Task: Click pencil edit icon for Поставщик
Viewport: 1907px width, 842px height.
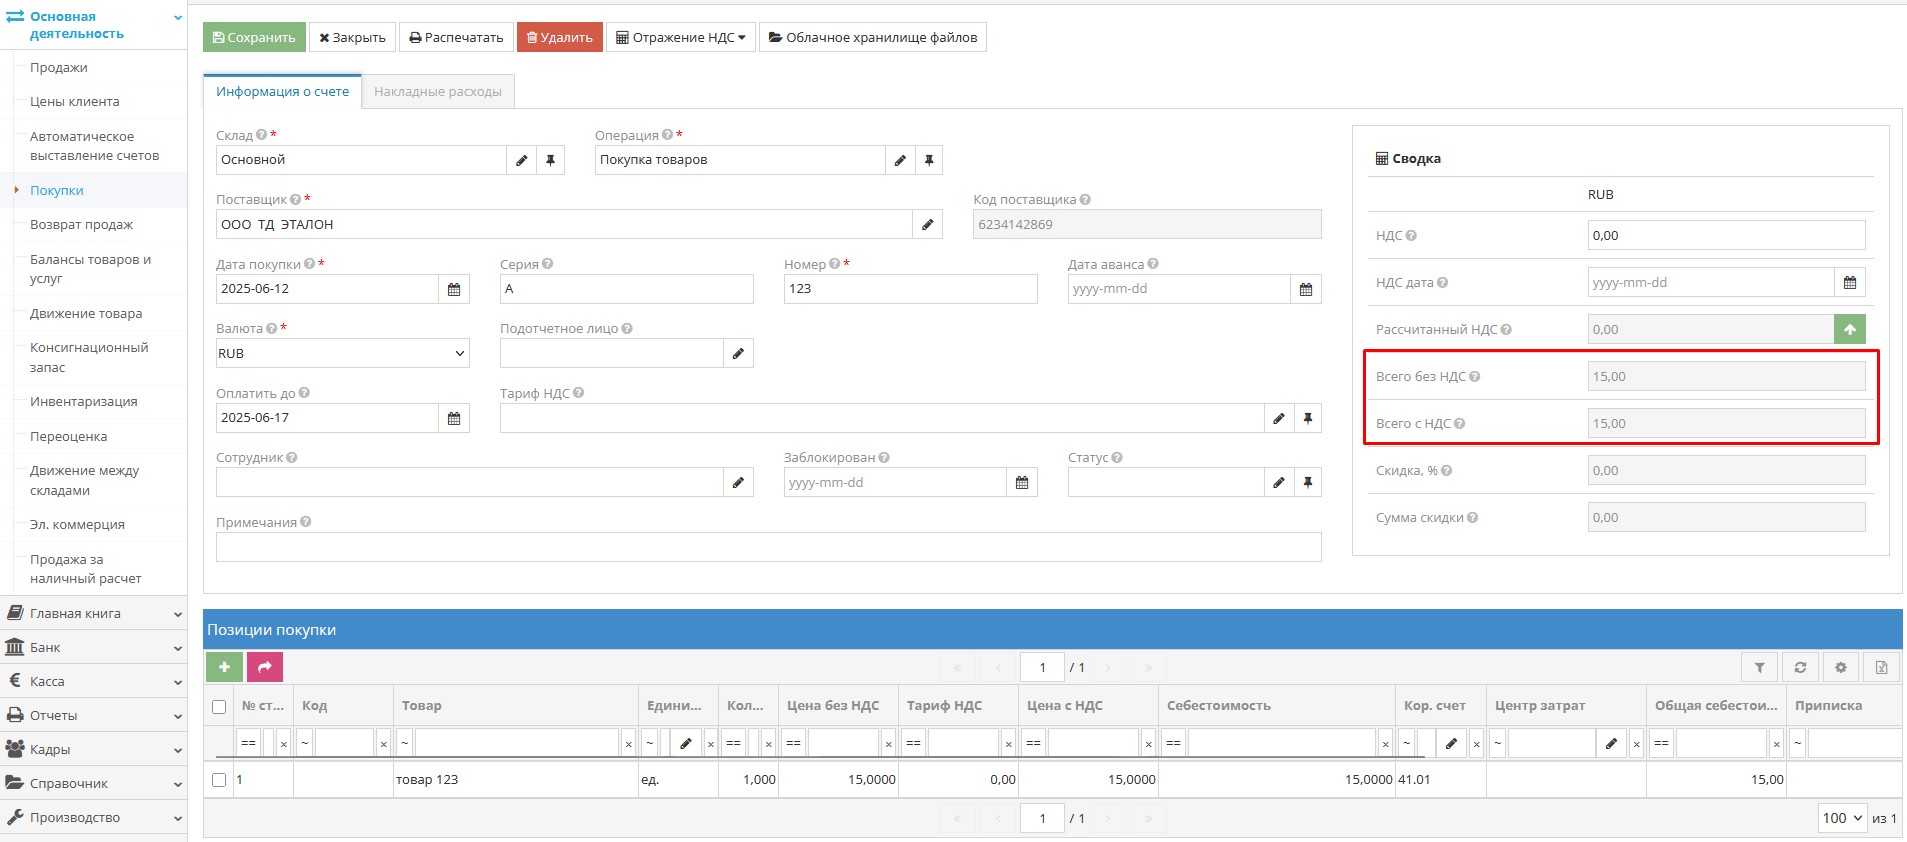Action: 927,225
